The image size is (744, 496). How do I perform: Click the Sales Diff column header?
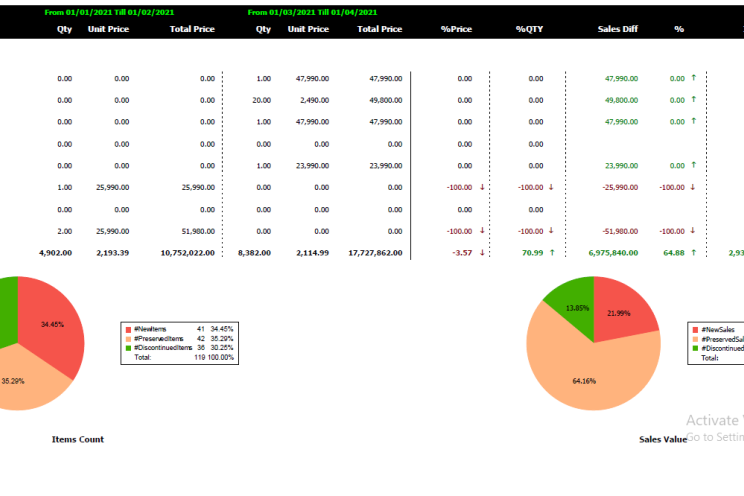pyautogui.click(x=618, y=29)
